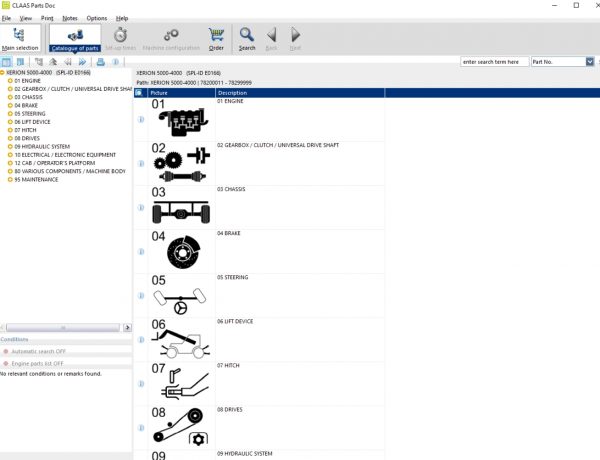This screenshot has width=600, height=460.
Task: Open the Notes menu
Action: tap(70, 18)
